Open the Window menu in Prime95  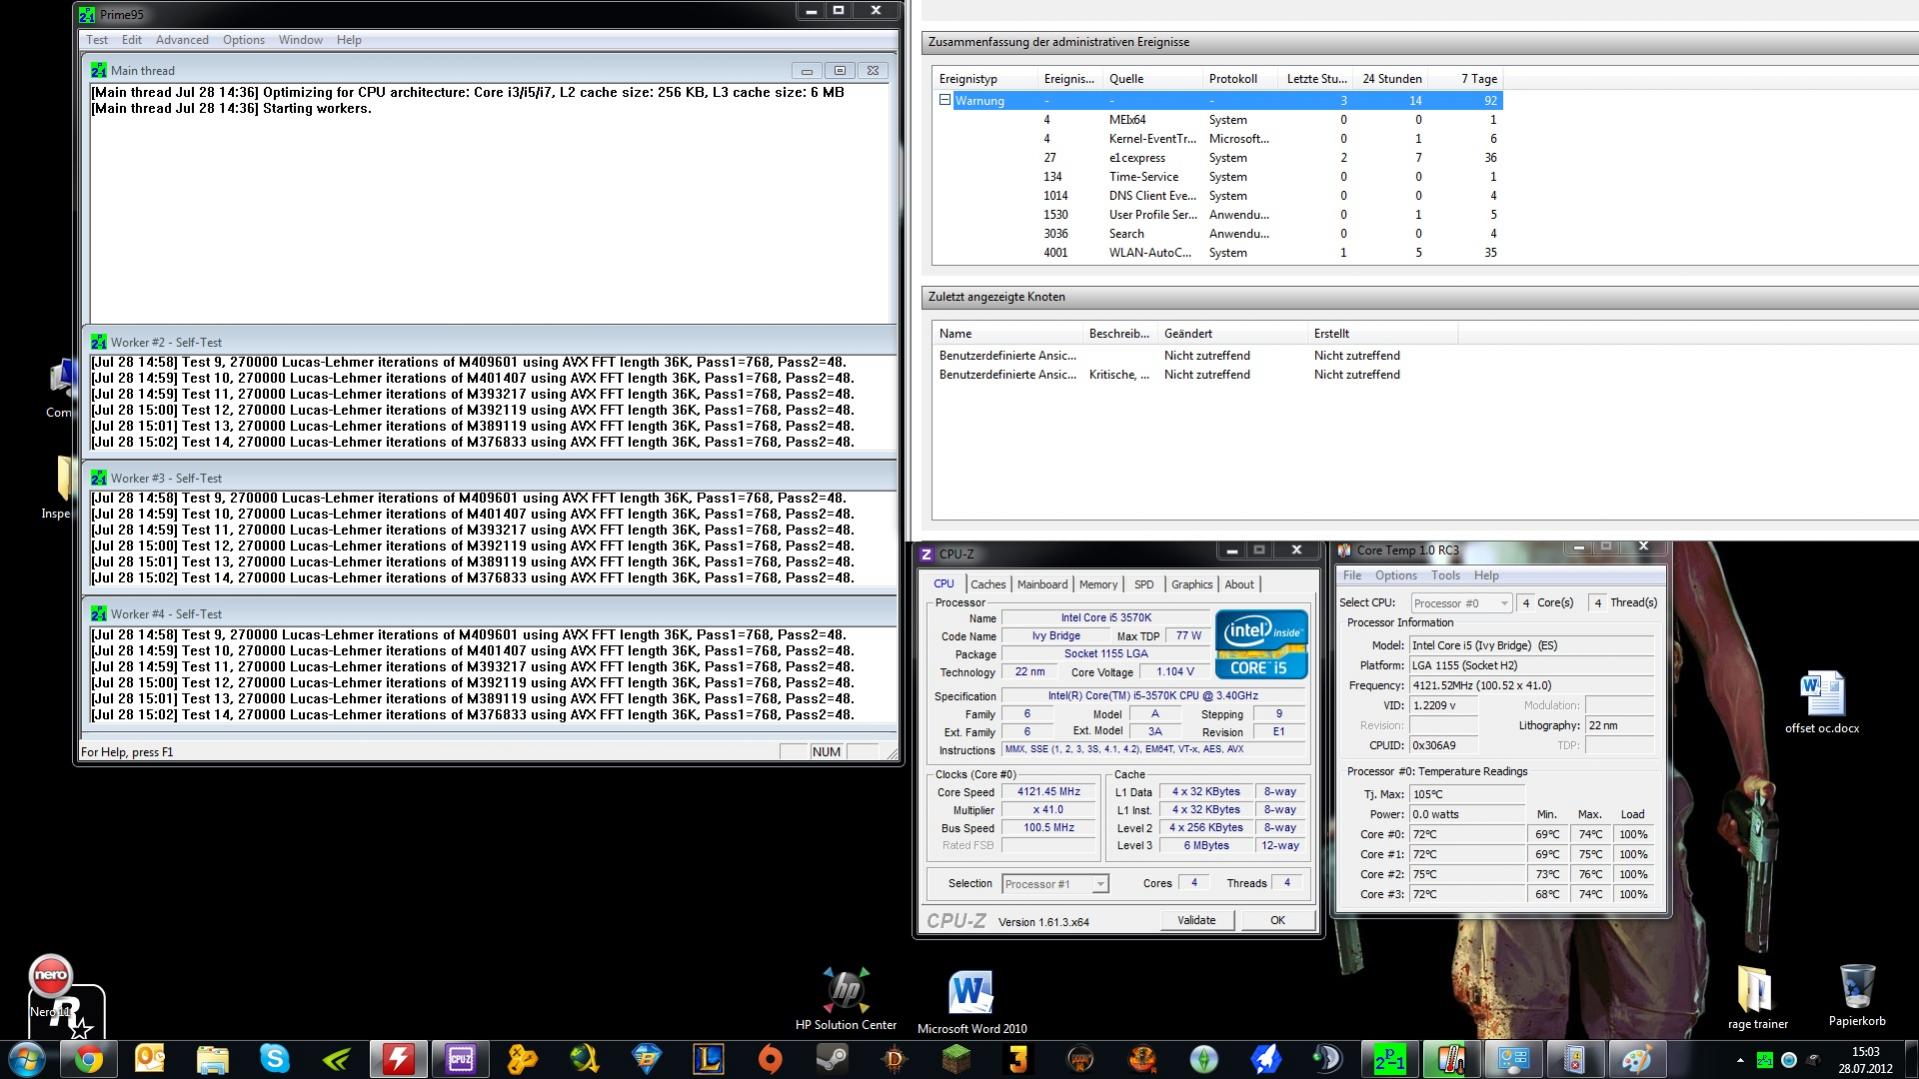[x=300, y=40]
